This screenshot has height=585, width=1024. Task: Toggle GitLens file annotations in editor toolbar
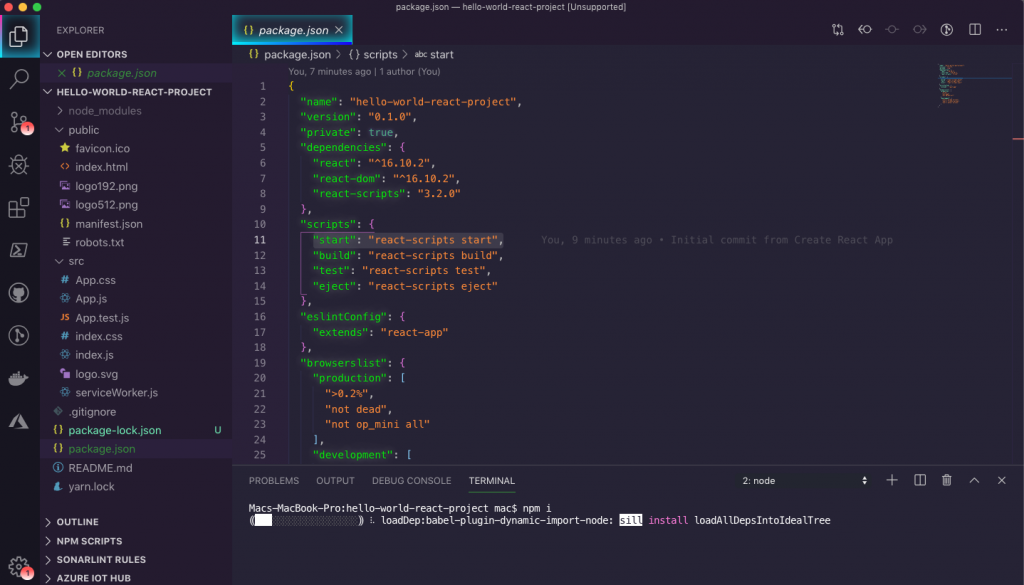[x=946, y=30]
